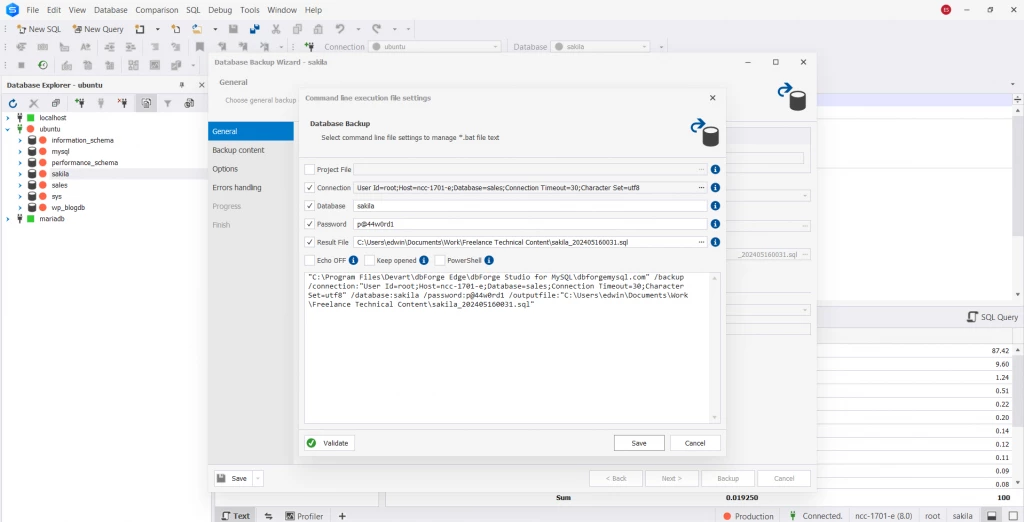Image resolution: width=1024 pixels, height=522 pixels.
Task: Click browse ellipsis for Connection field
Action: pyautogui.click(x=701, y=188)
